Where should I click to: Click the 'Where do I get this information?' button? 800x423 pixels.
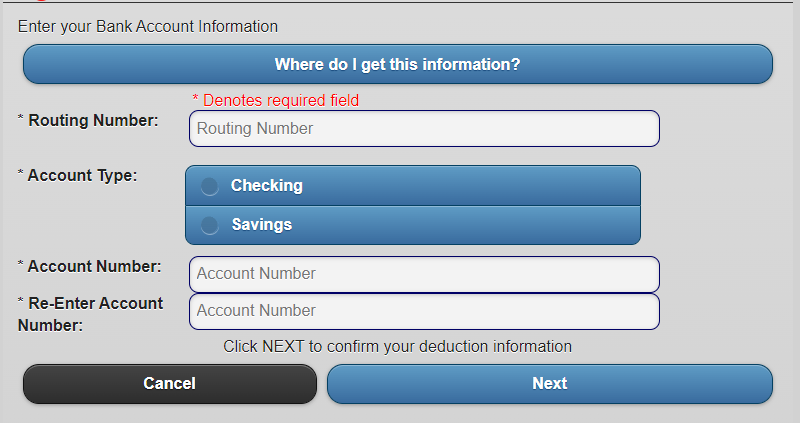[x=397, y=64]
